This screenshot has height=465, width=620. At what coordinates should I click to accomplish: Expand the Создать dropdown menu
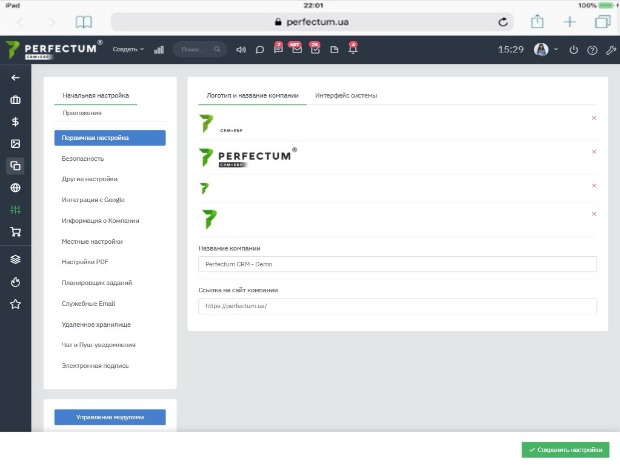pos(128,49)
